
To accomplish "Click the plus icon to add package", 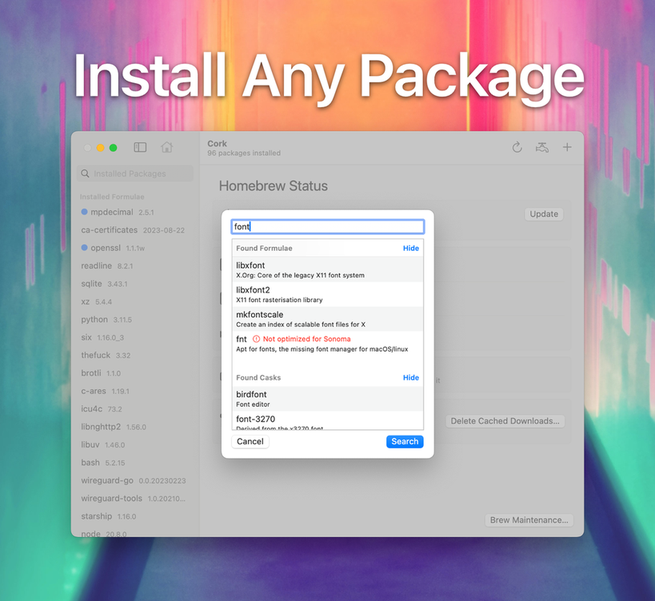I will pyautogui.click(x=567, y=147).
